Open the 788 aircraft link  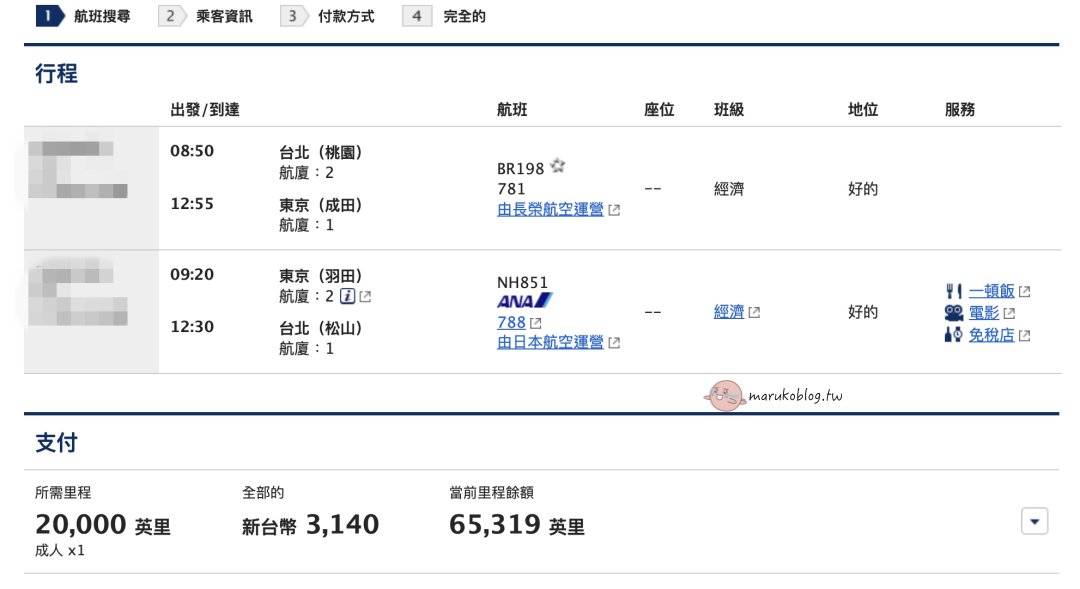(511, 322)
